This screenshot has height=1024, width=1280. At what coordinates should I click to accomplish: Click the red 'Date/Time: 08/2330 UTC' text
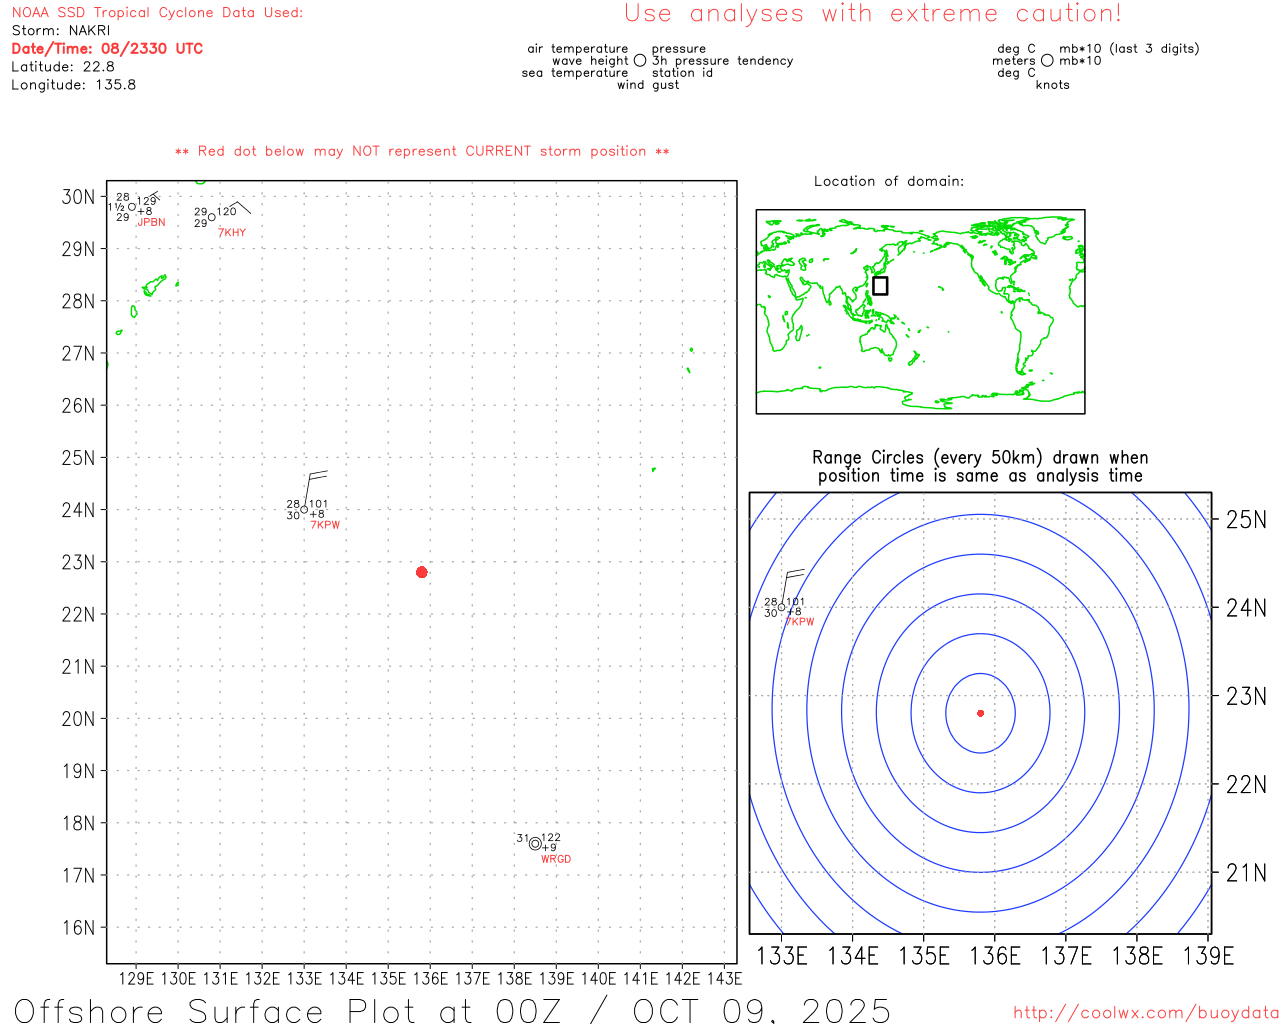[107, 49]
